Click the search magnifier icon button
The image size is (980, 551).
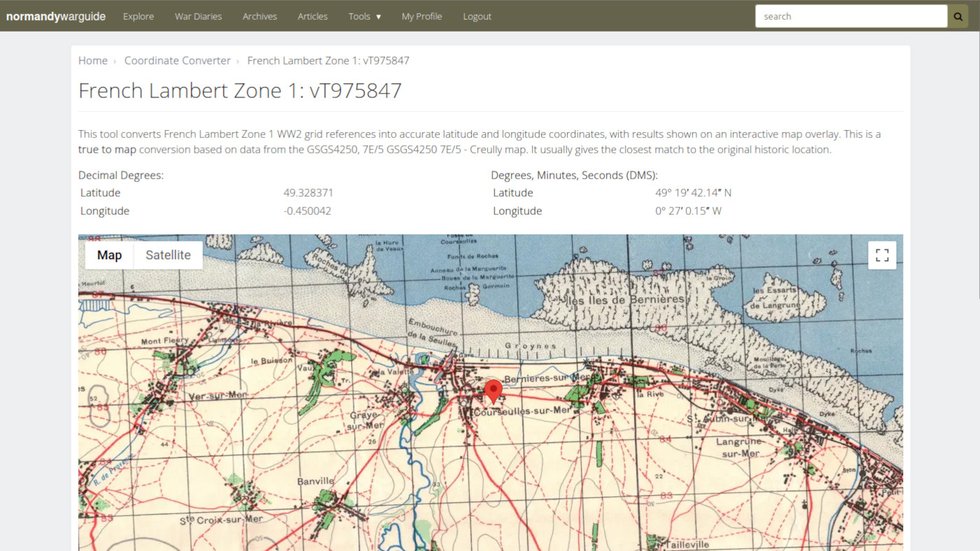[958, 16]
